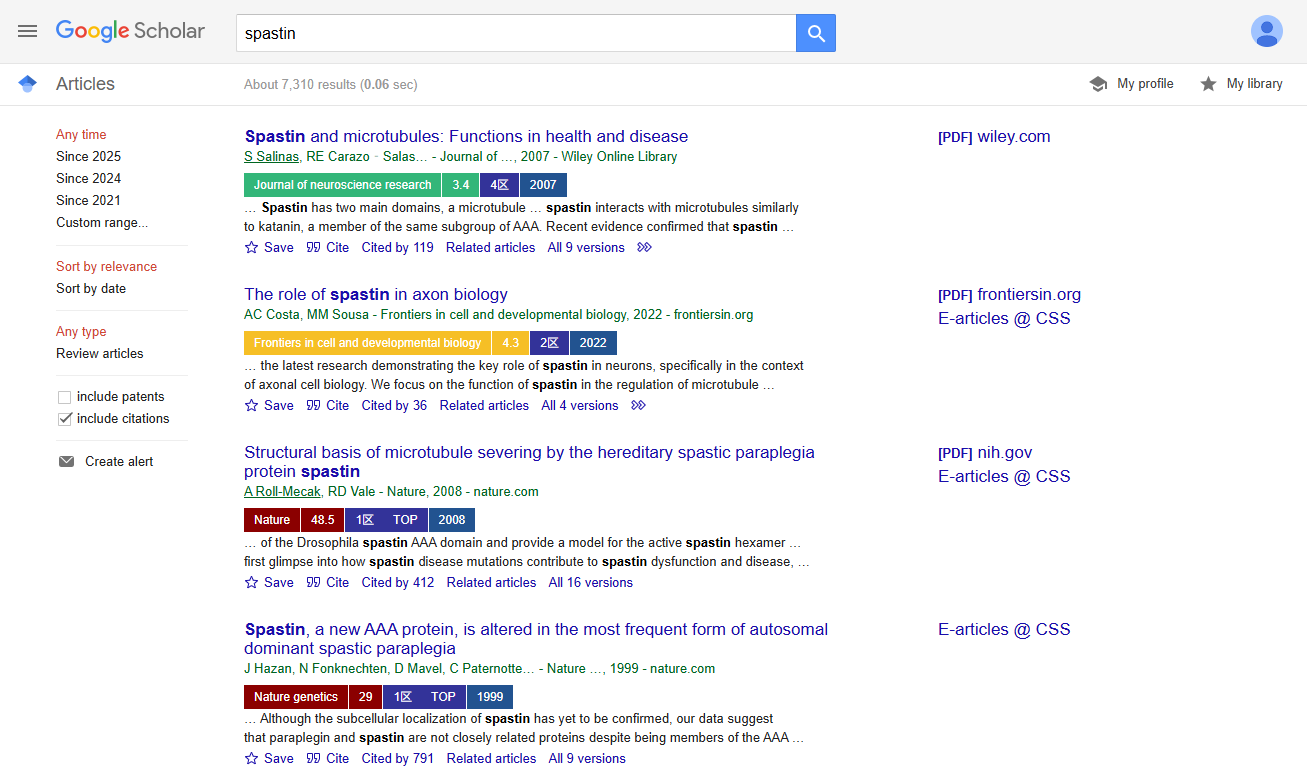Select Review articles type filter
This screenshot has height=784, width=1307.
[99, 354]
